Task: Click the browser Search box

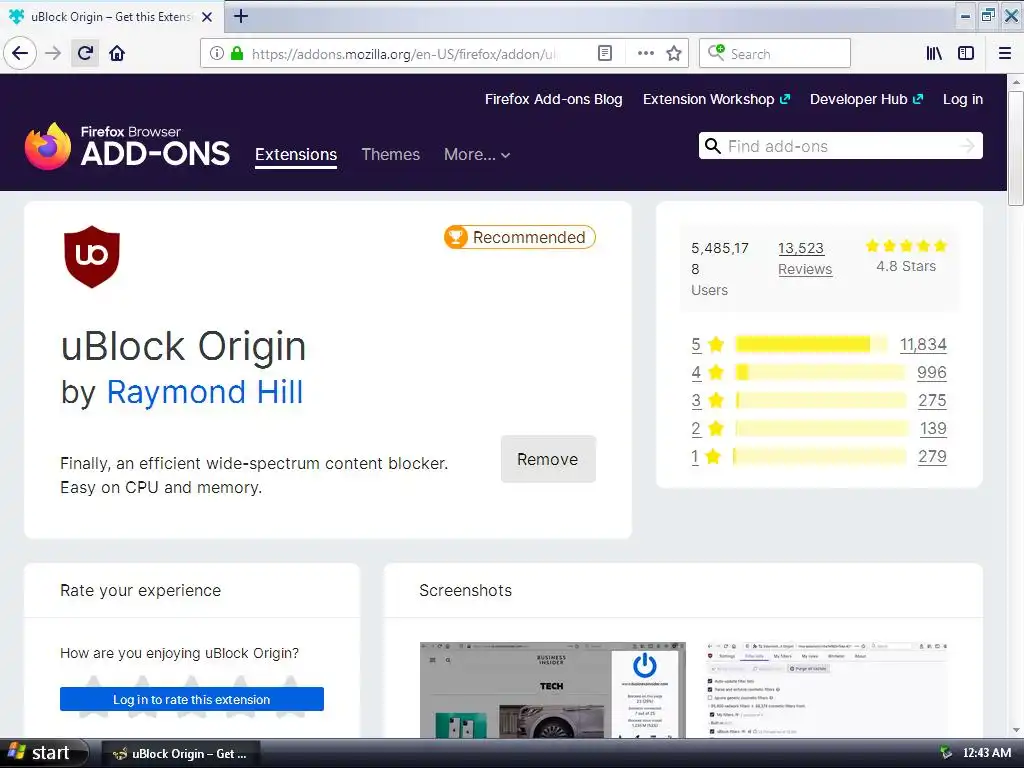Action: click(775, 54)
